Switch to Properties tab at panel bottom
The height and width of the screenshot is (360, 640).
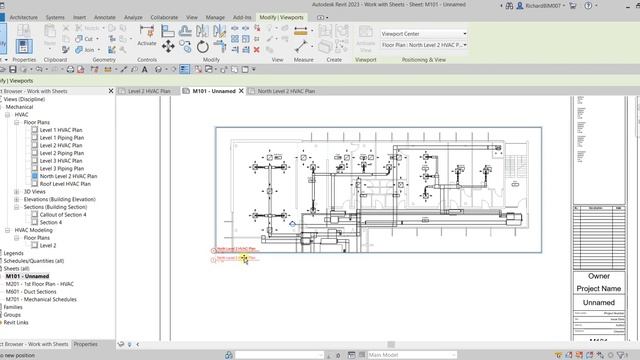pyautogui.click(x=85, y=344)
